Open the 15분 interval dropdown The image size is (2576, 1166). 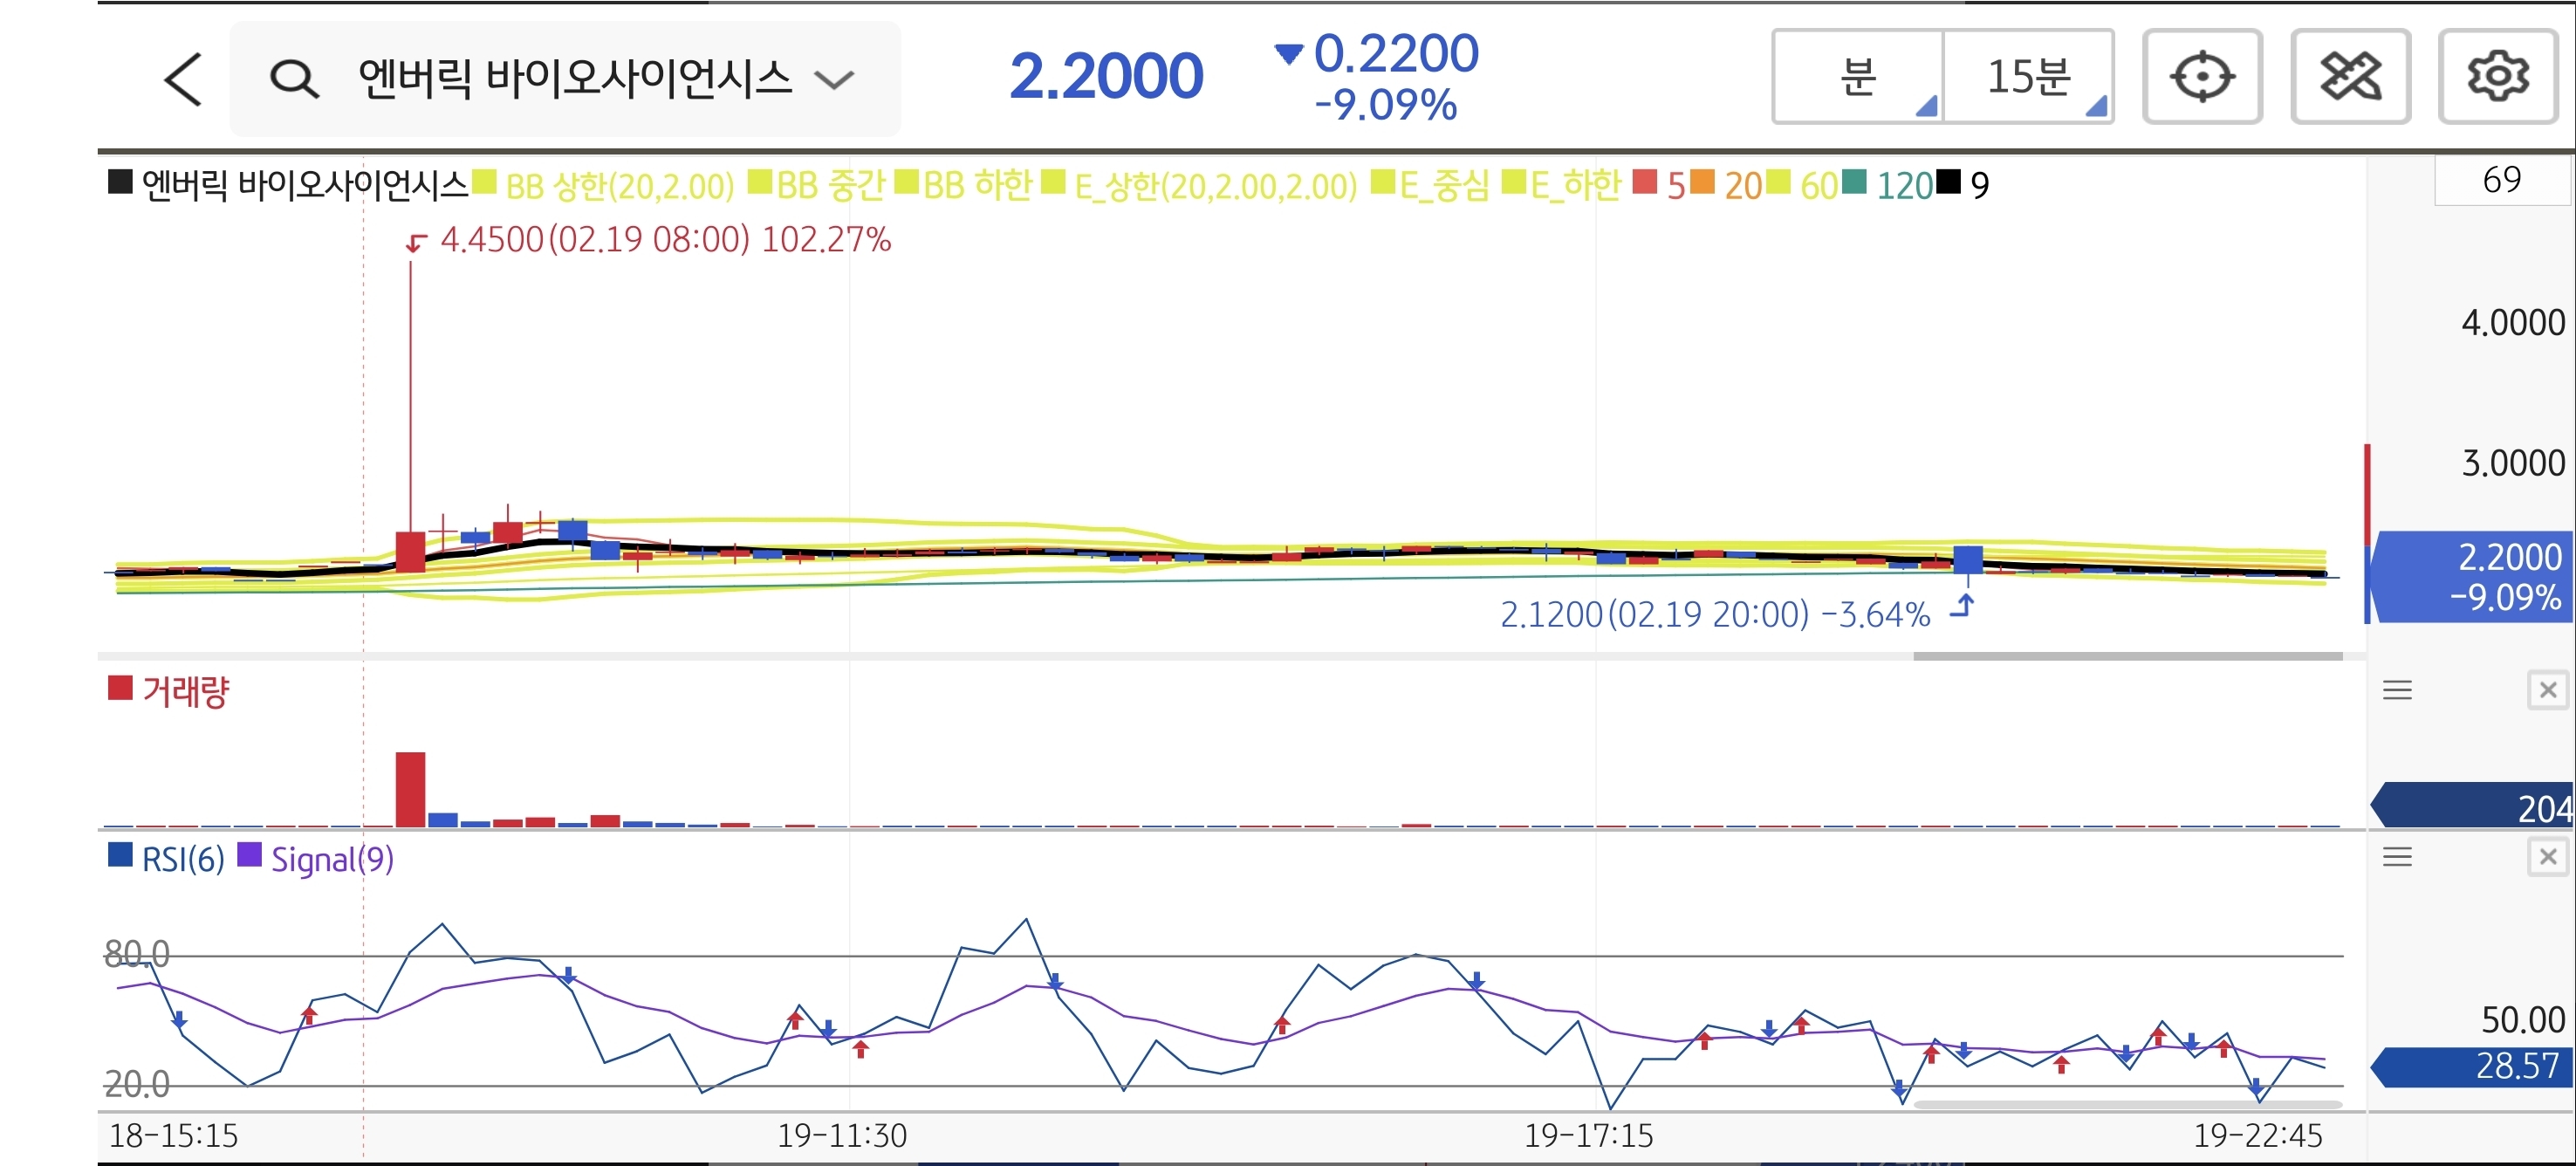tap(2028, 77)
